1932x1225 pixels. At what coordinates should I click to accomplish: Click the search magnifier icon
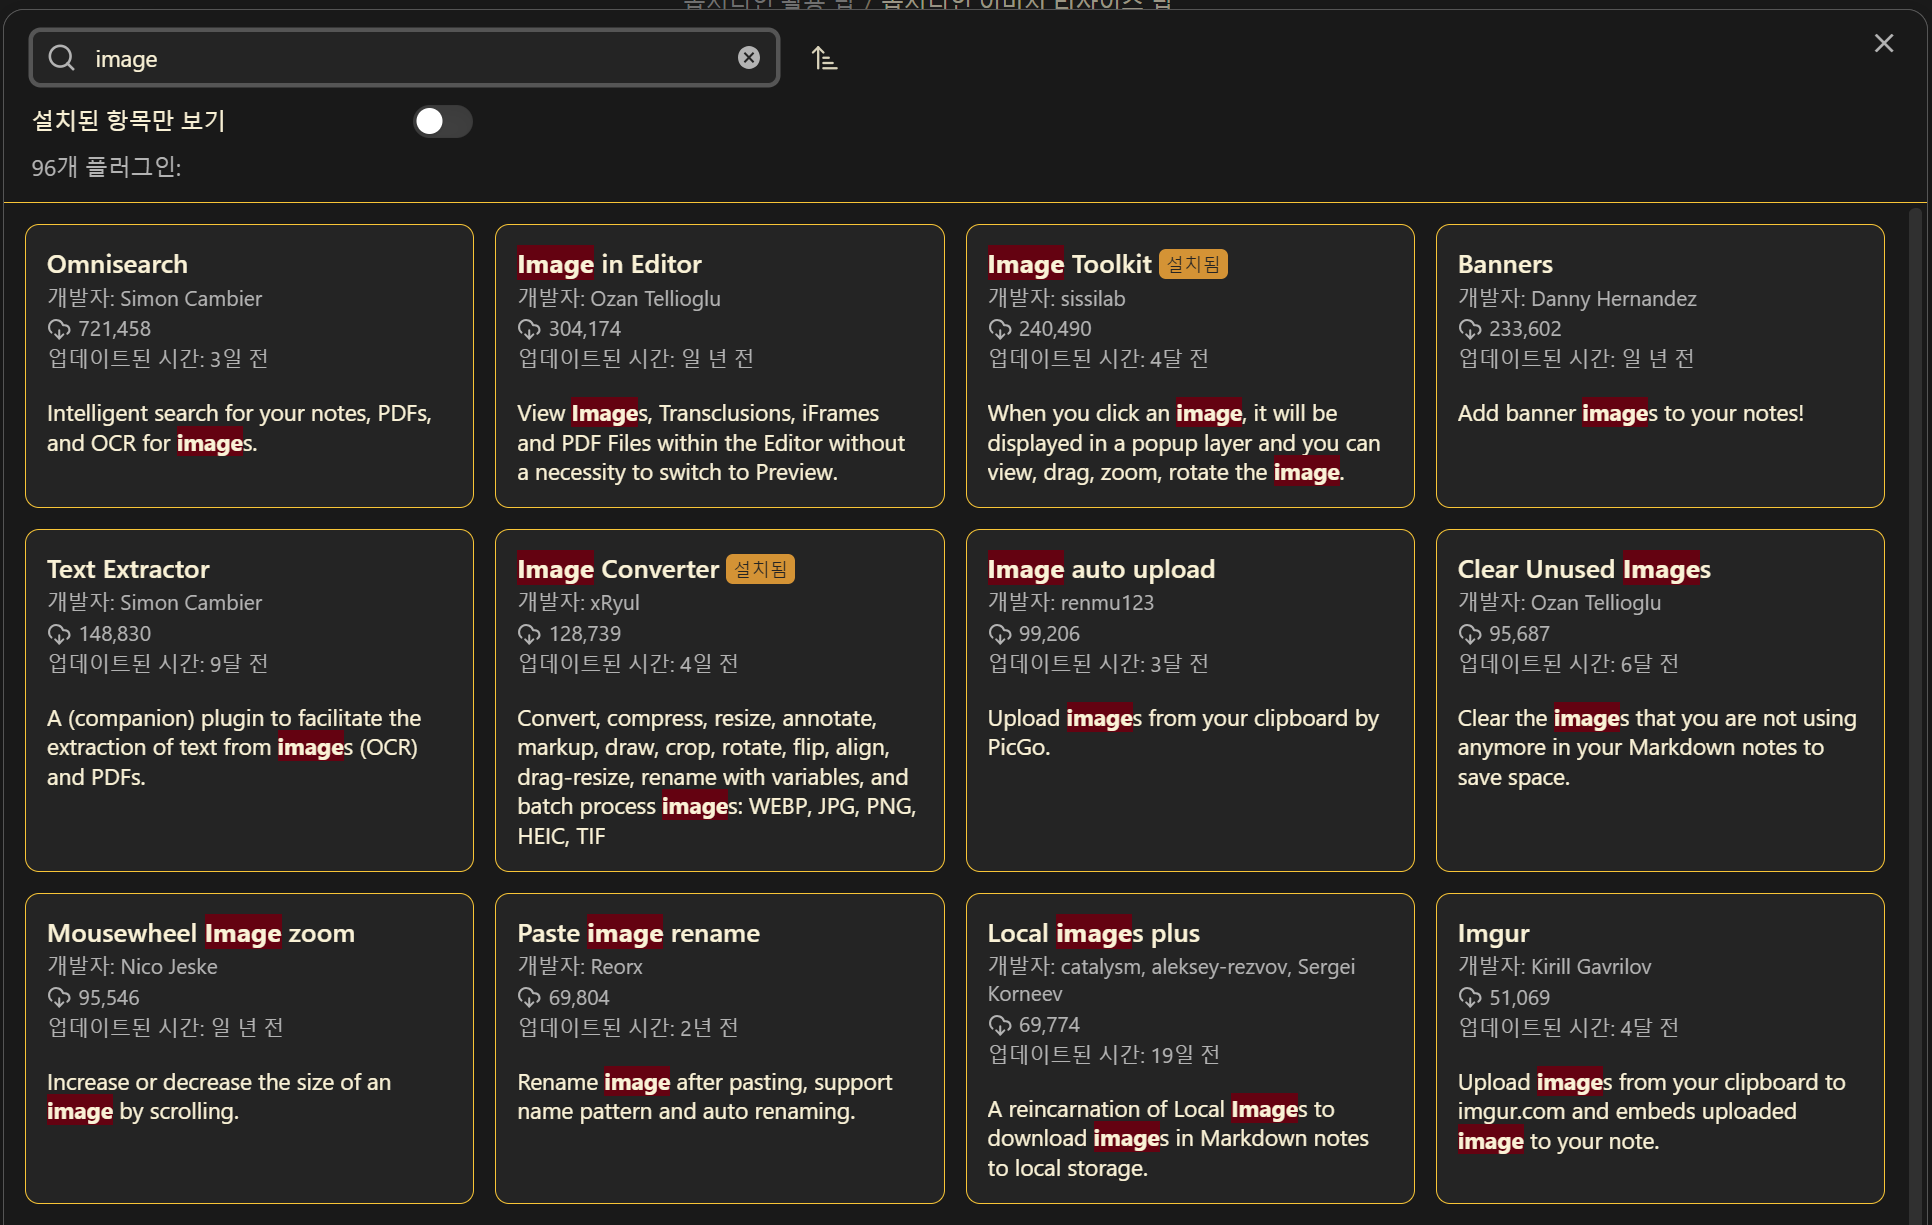[62, 58]
